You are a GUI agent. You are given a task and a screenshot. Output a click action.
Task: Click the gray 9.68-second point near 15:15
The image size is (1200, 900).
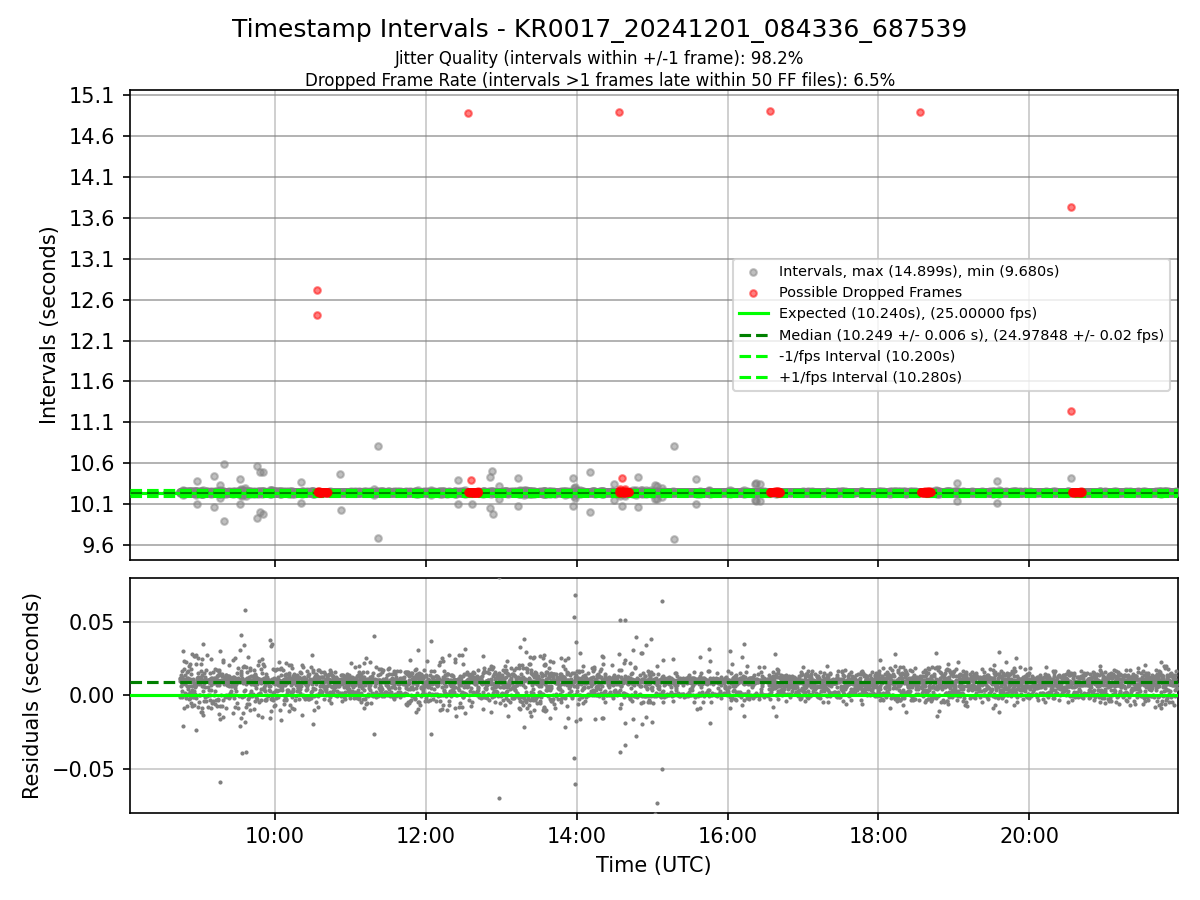pos(674,539)
